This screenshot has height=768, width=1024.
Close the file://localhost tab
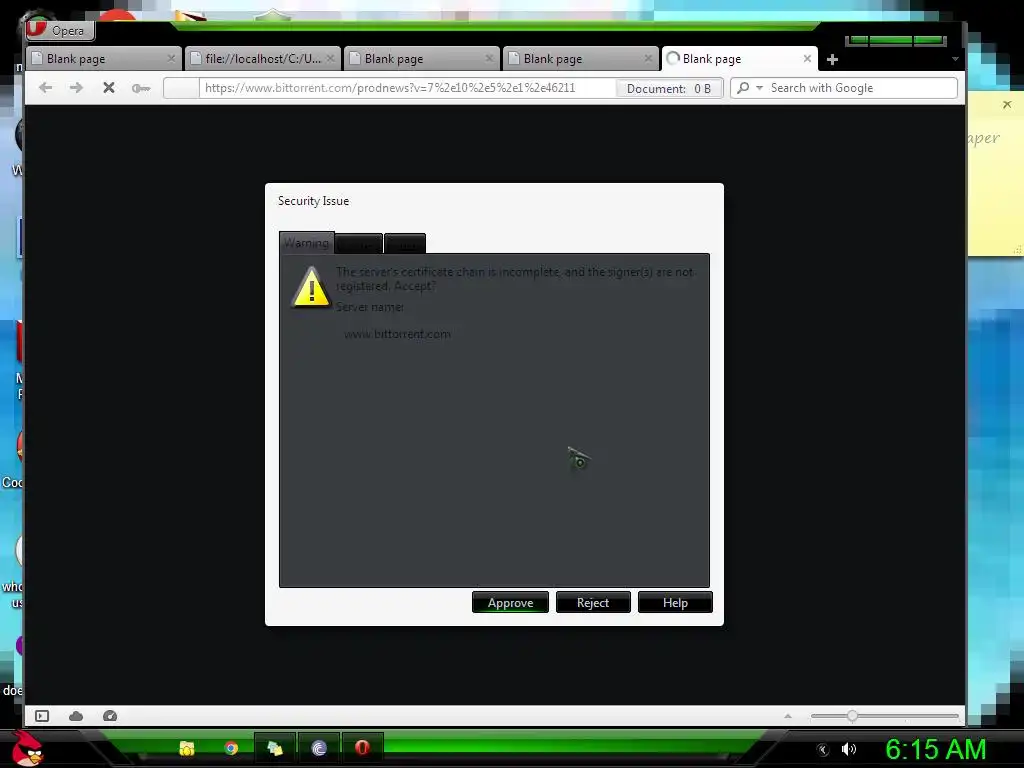(x=330, y=59)
